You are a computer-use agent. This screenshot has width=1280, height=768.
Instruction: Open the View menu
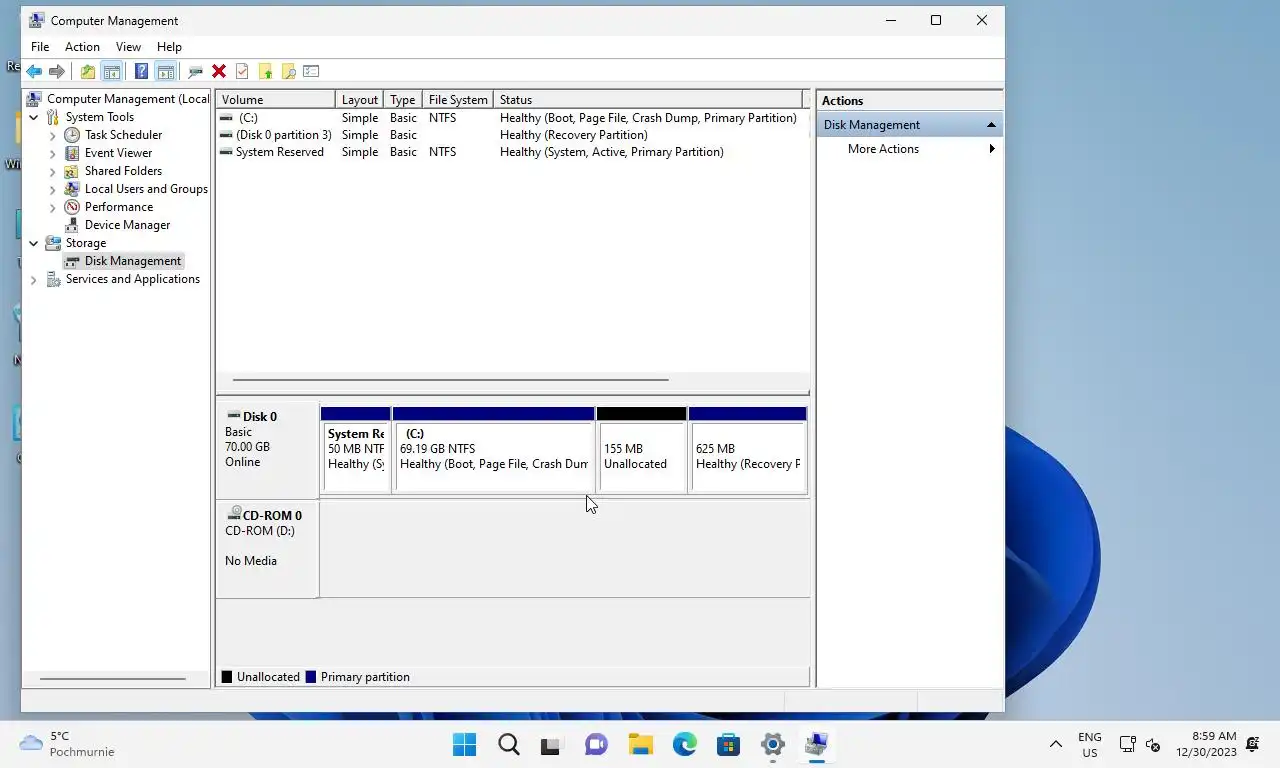tap(128, 47)
